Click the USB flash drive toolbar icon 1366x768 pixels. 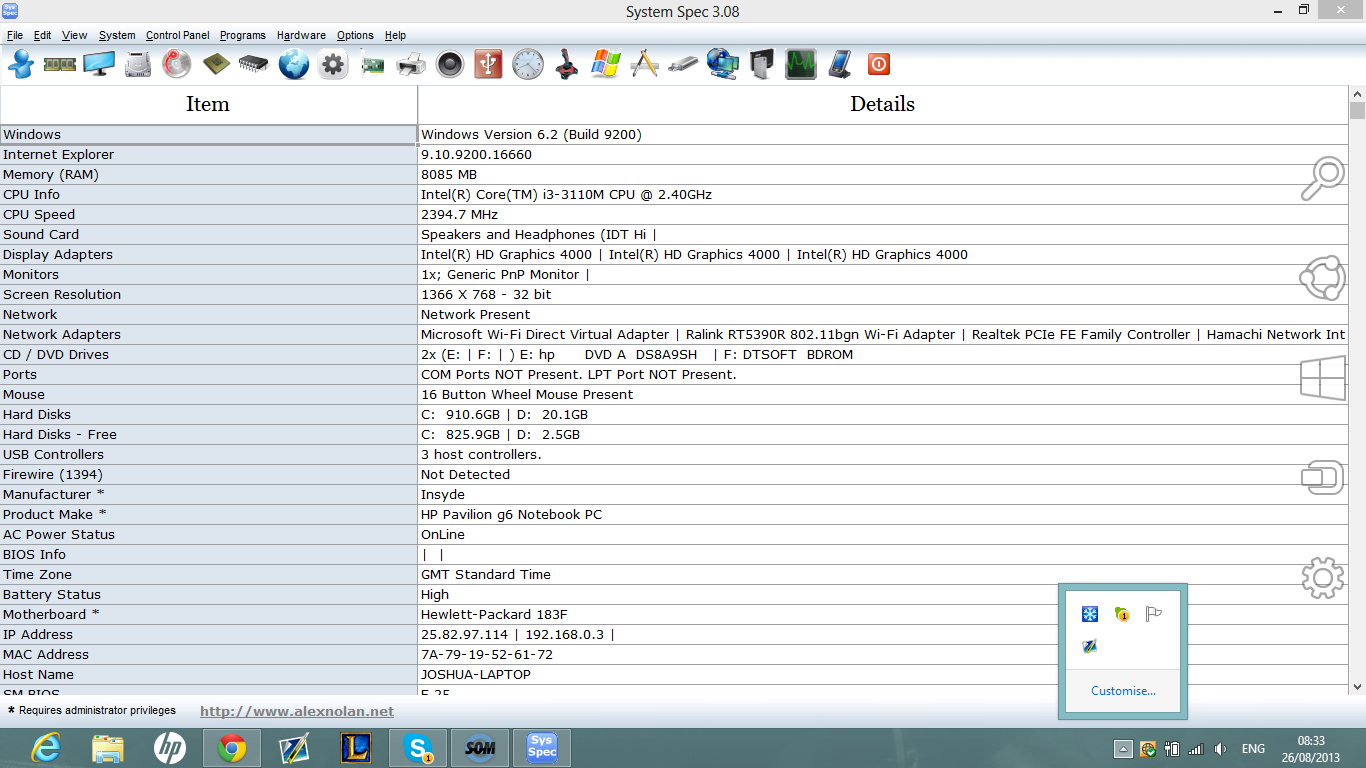[x=684, y=65]
